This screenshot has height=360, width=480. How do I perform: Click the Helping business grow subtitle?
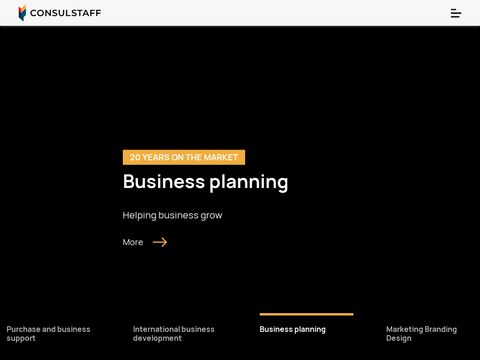pyautogui.click(x=172, y=215)
